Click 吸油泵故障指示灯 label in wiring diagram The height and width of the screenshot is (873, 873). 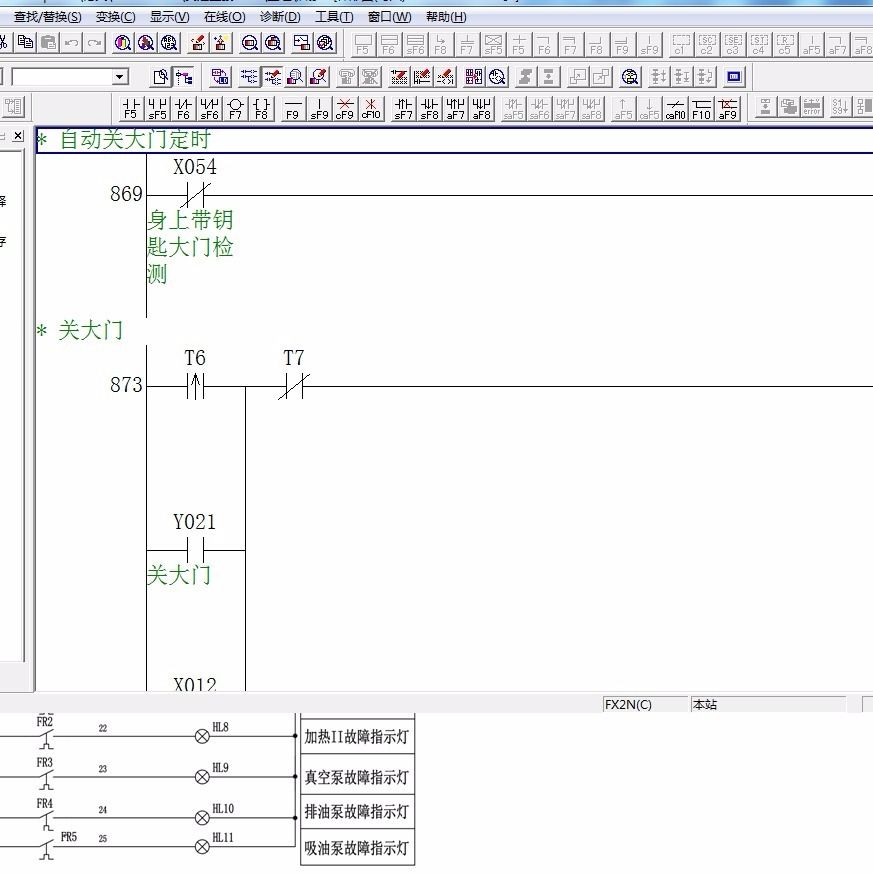(x=356, y=848)
